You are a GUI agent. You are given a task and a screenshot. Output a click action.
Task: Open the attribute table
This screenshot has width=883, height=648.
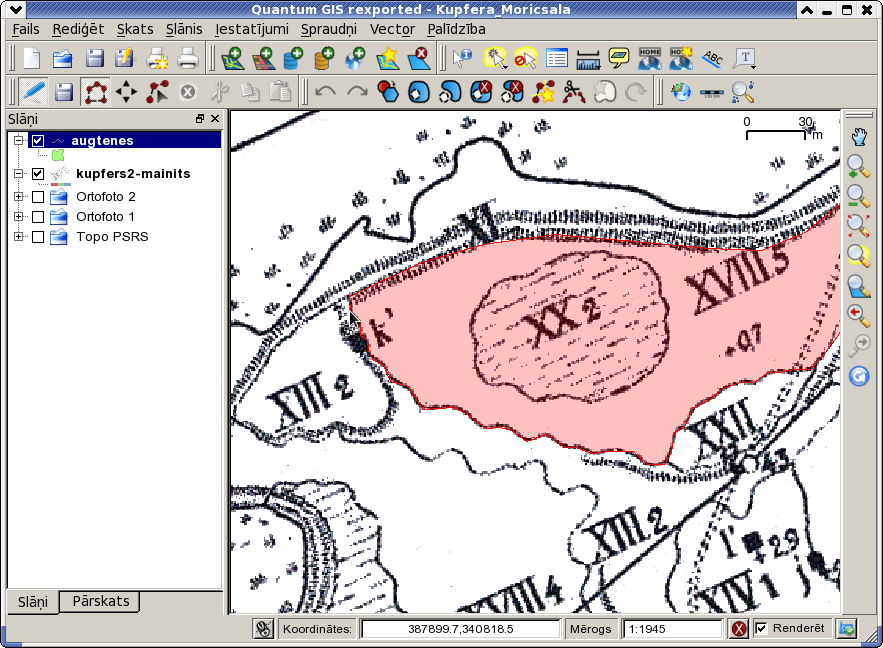pos(557,58)
